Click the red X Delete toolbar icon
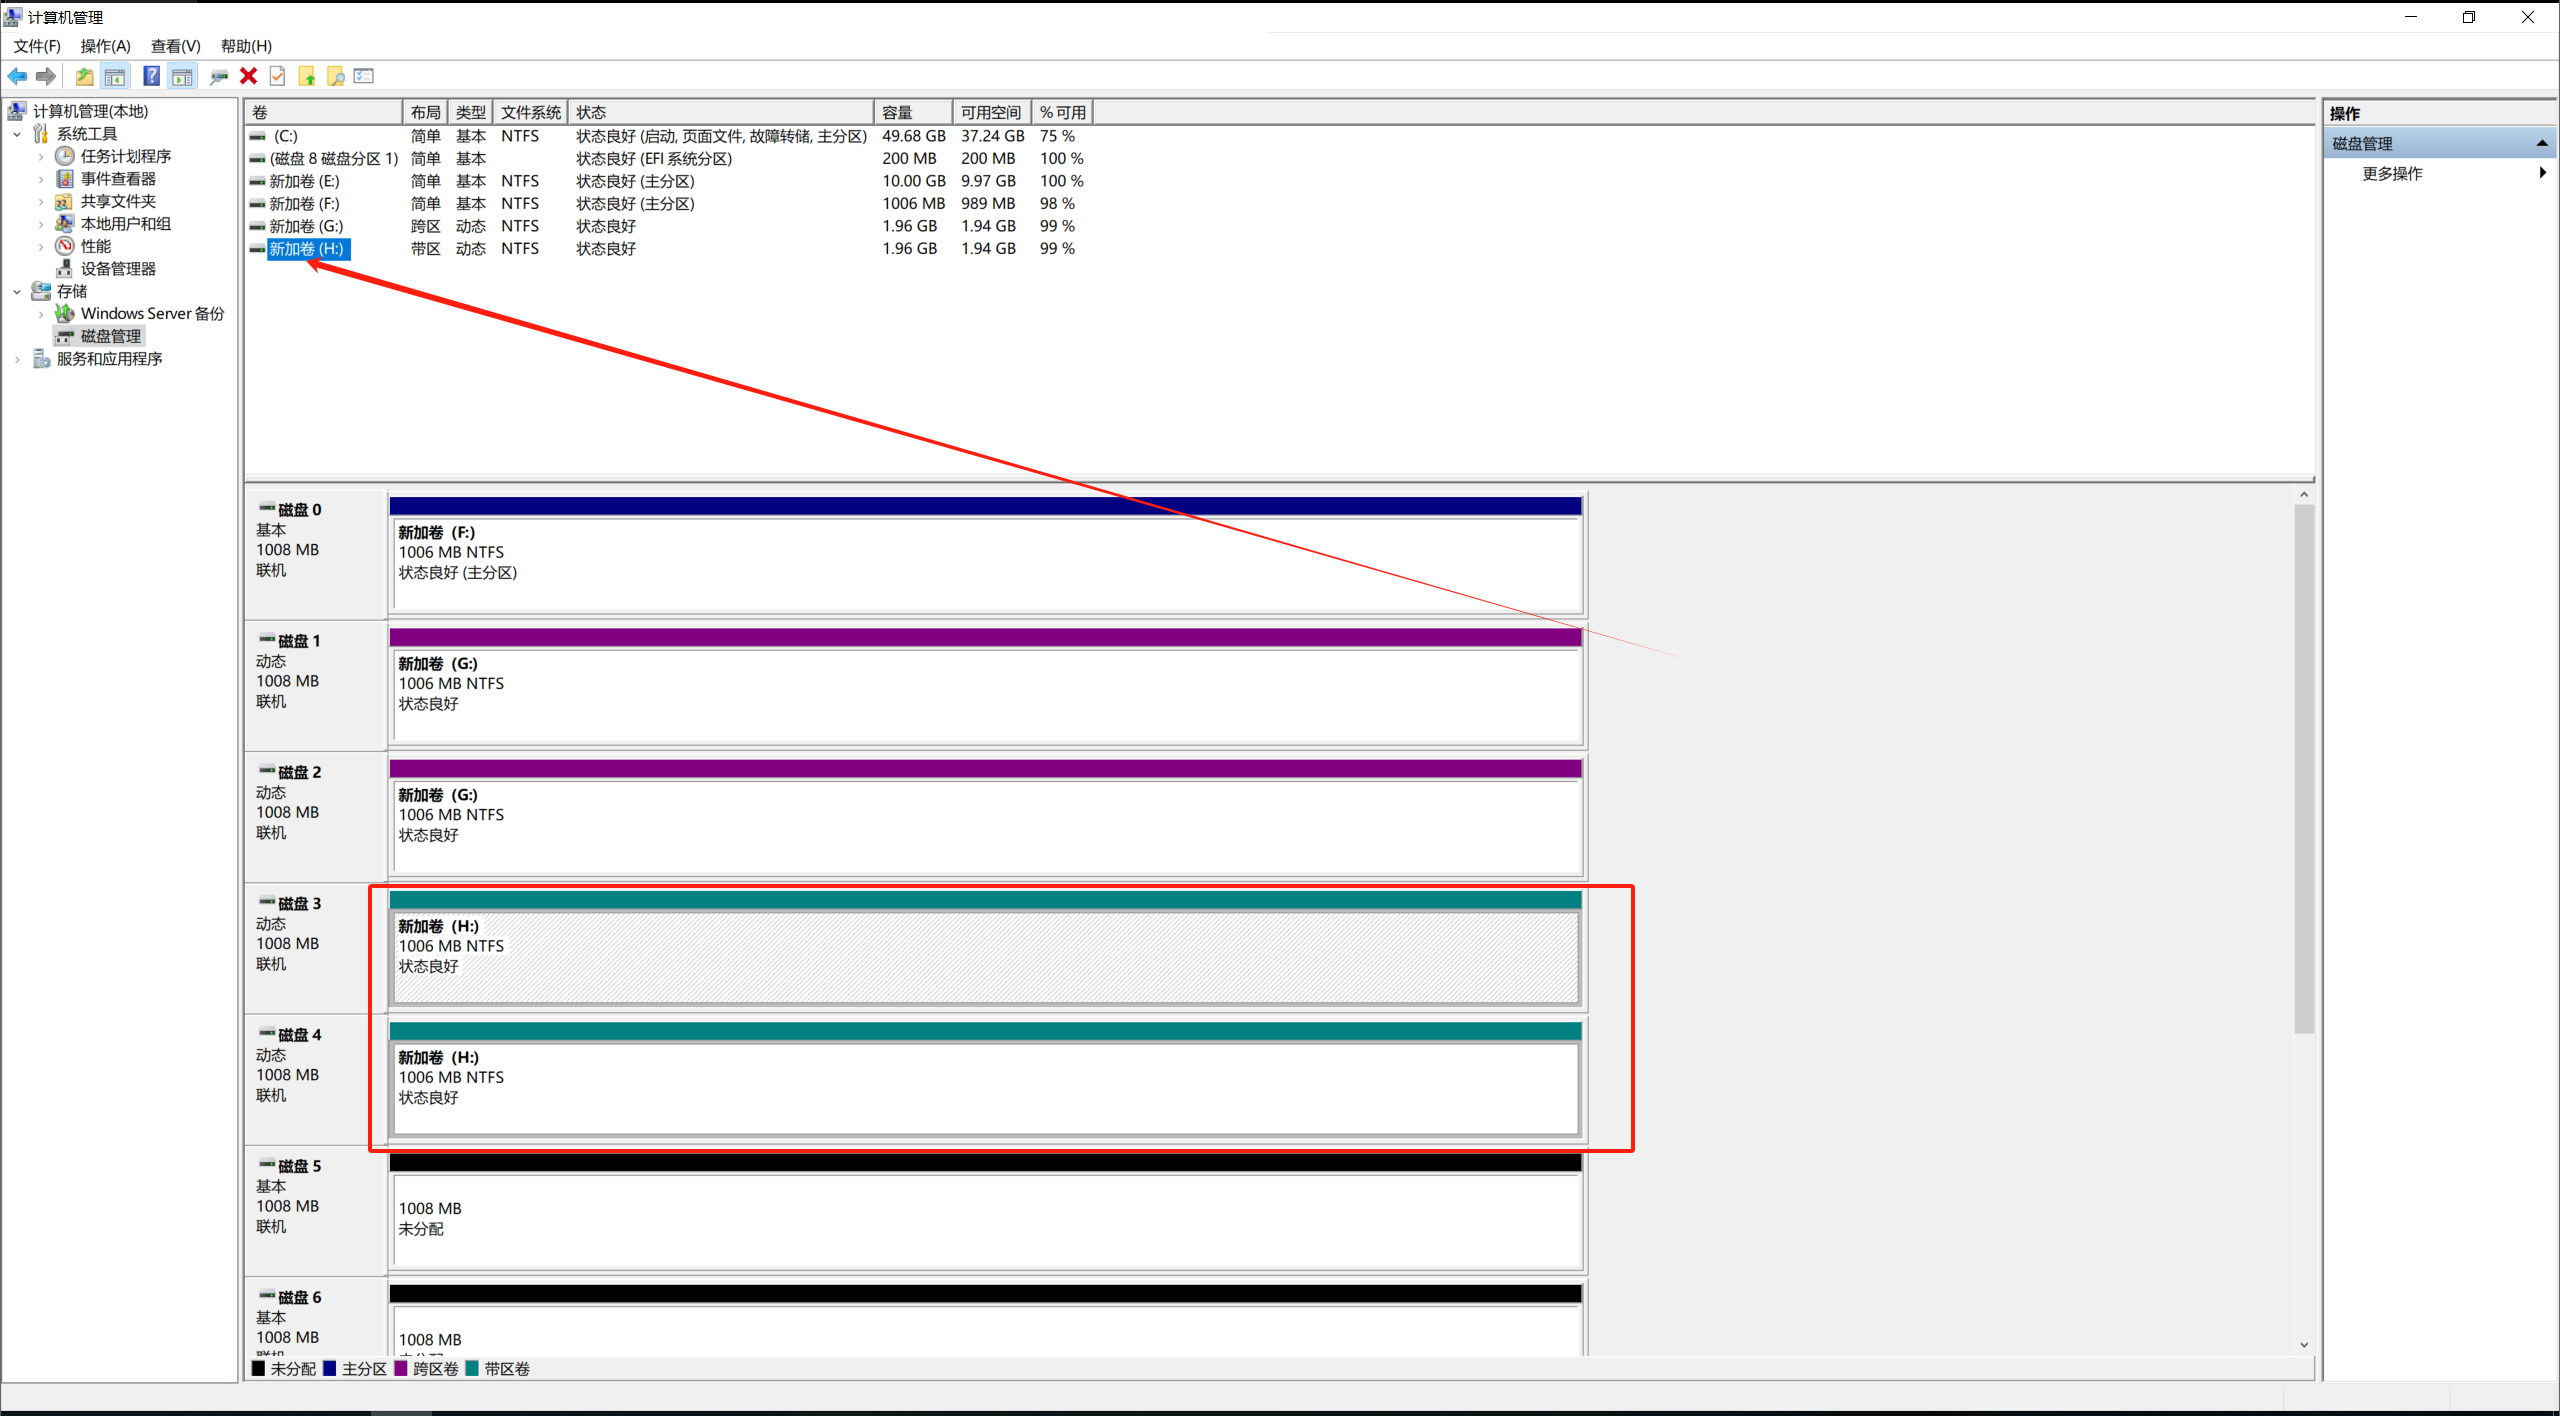This screenshot has height=1416, width=2560. [x=249, y=76]
